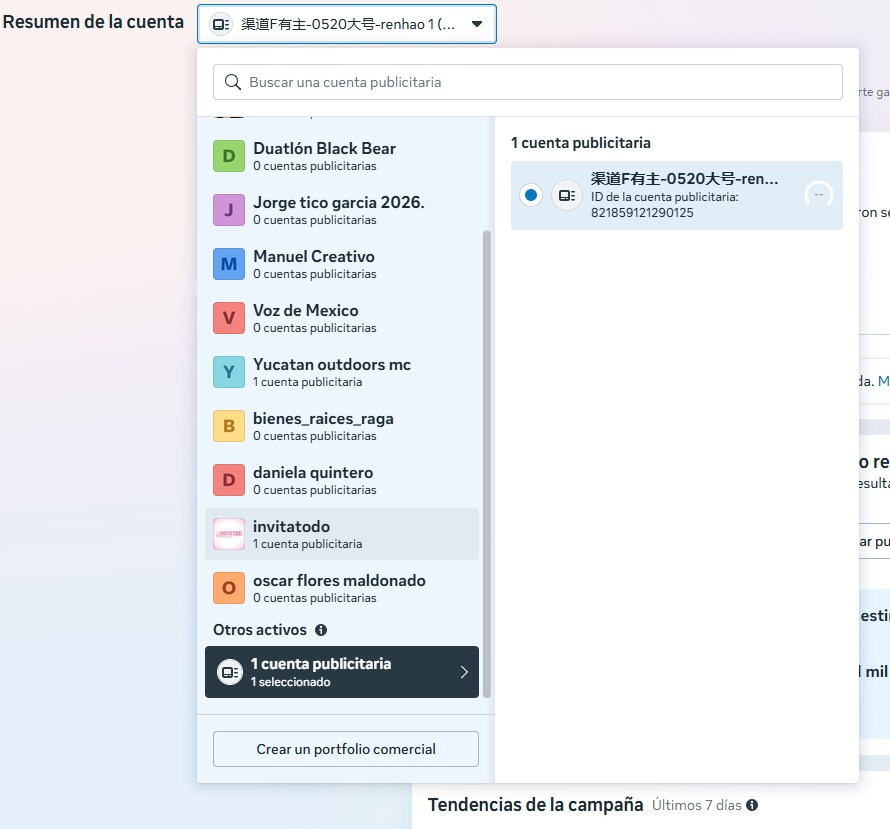
Task: Open the 1 cuenta publicitaria other assets row
Action: [342, 672]
